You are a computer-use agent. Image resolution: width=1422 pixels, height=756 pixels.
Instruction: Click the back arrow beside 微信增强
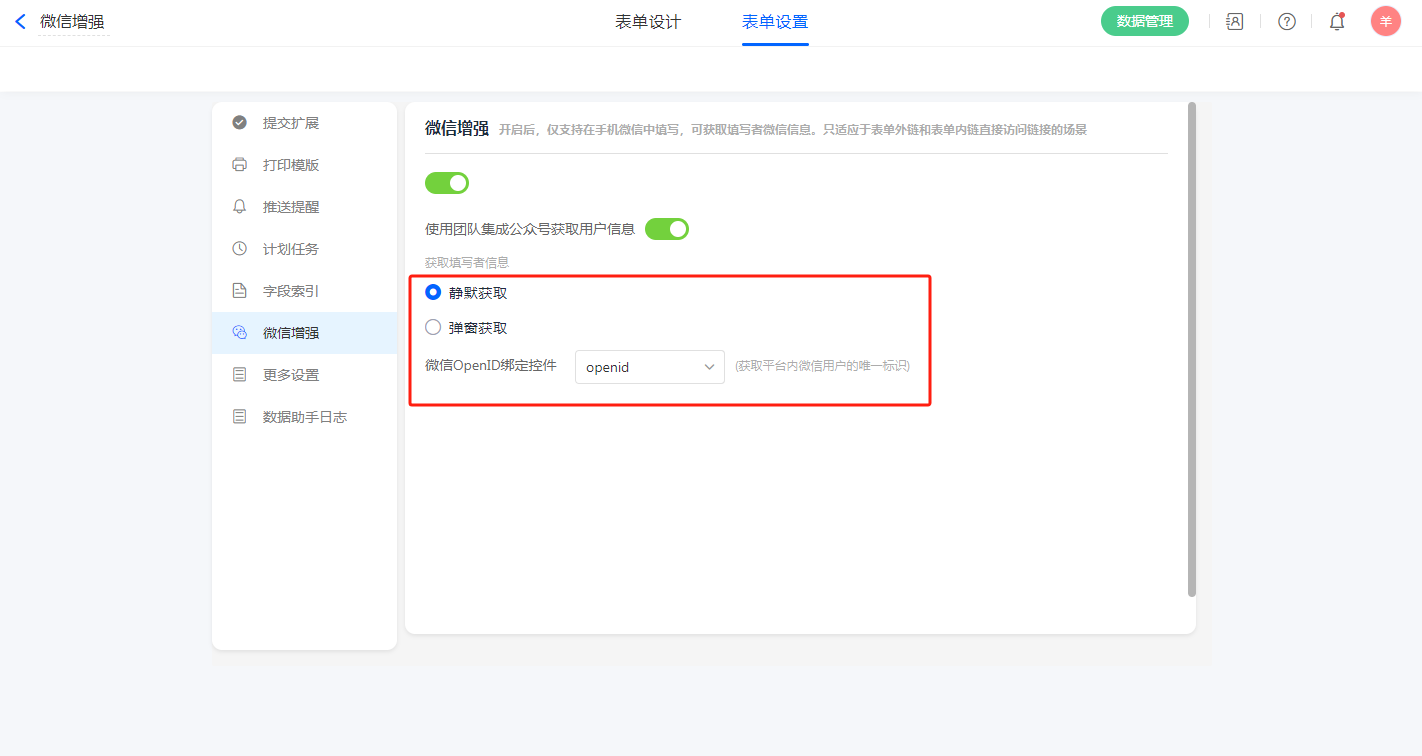20,22
